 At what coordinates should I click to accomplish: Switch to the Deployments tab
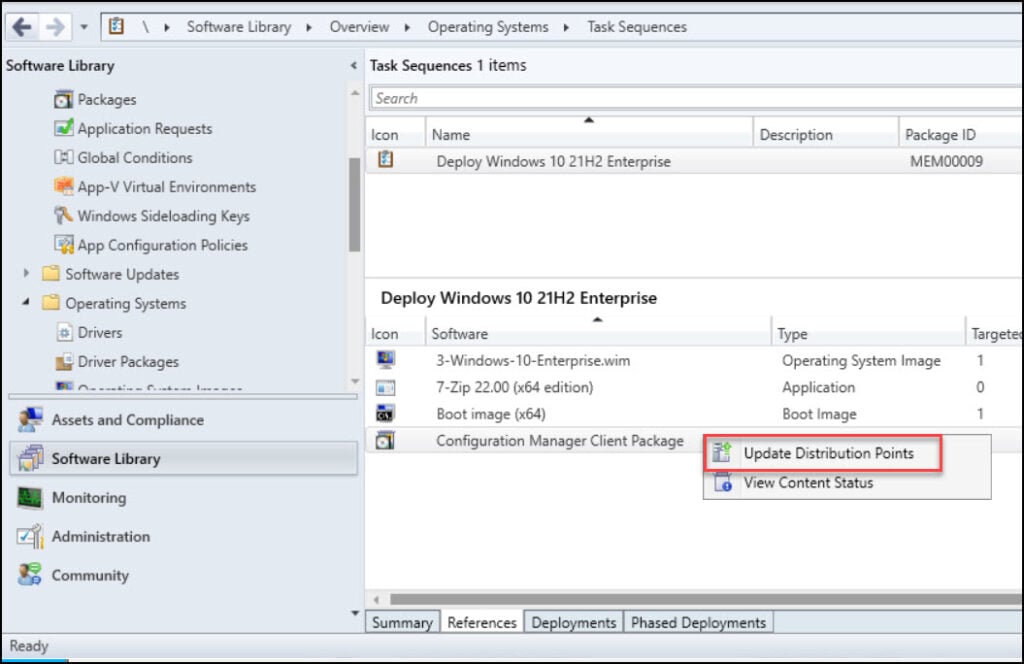click(573, 622)
